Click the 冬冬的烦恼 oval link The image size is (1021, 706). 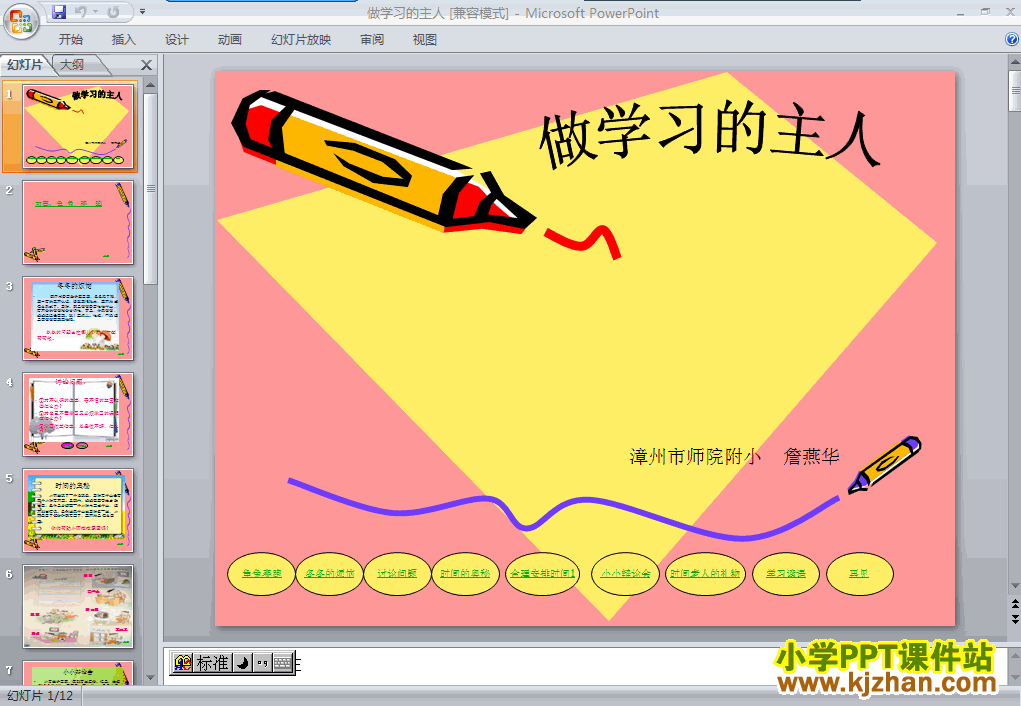pyautogui.click(x=329, y=574)
